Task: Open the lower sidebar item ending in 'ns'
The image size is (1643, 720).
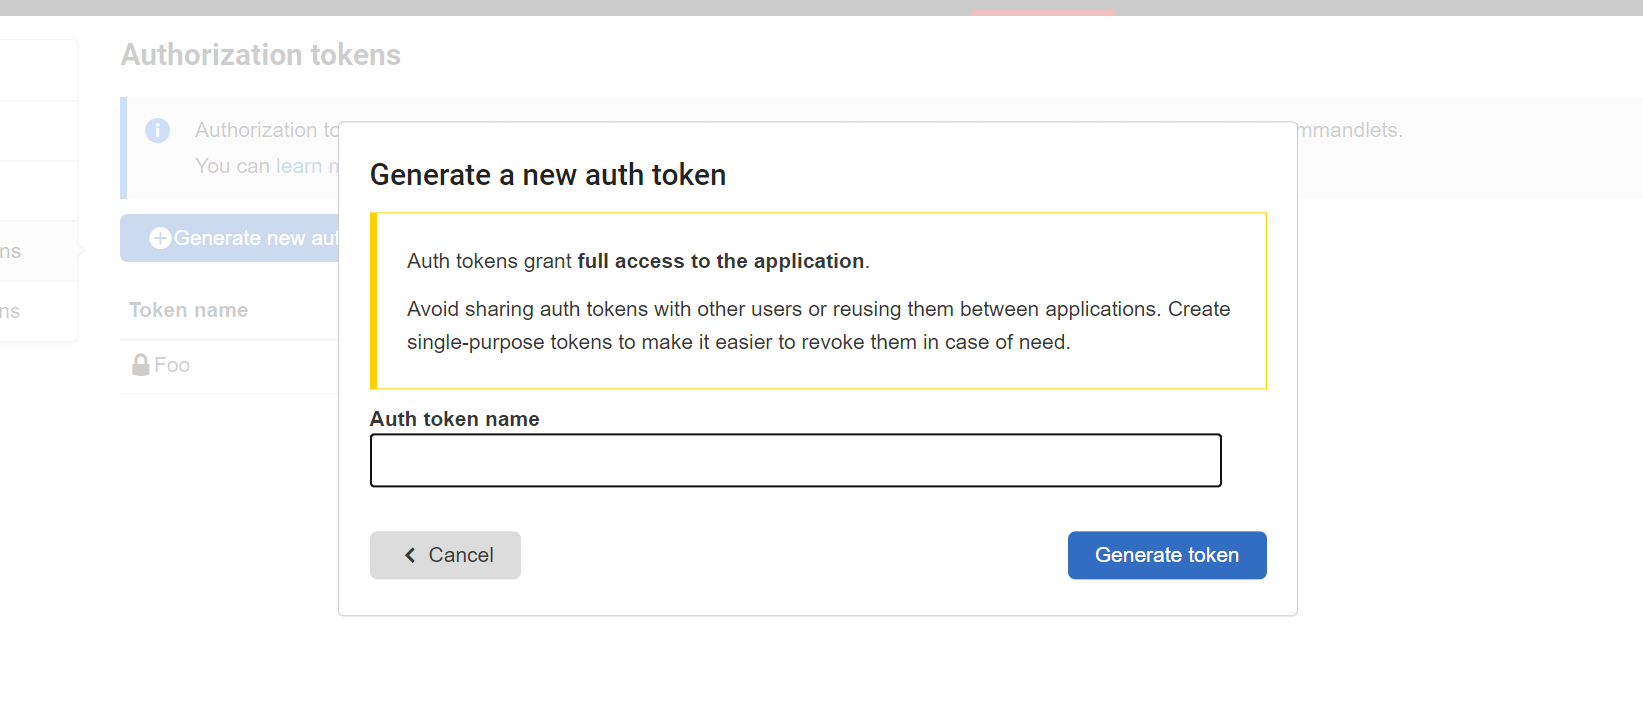Action: [12, 311]
